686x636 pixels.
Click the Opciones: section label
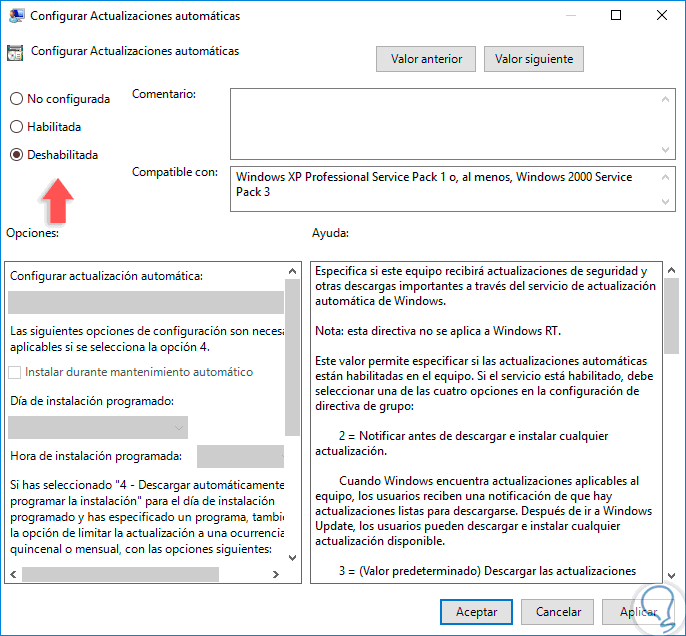(x=32, y=233)
